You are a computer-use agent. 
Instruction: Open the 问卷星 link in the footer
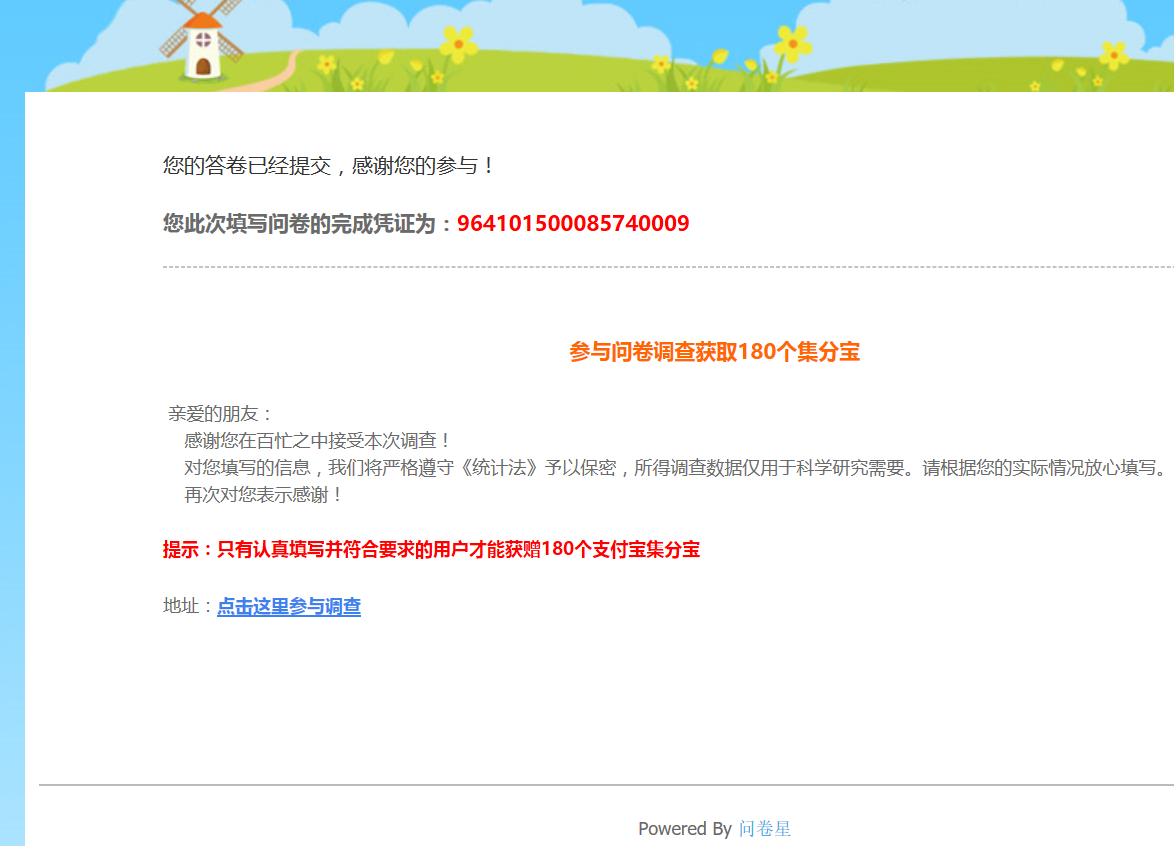(x=764, y=829)
